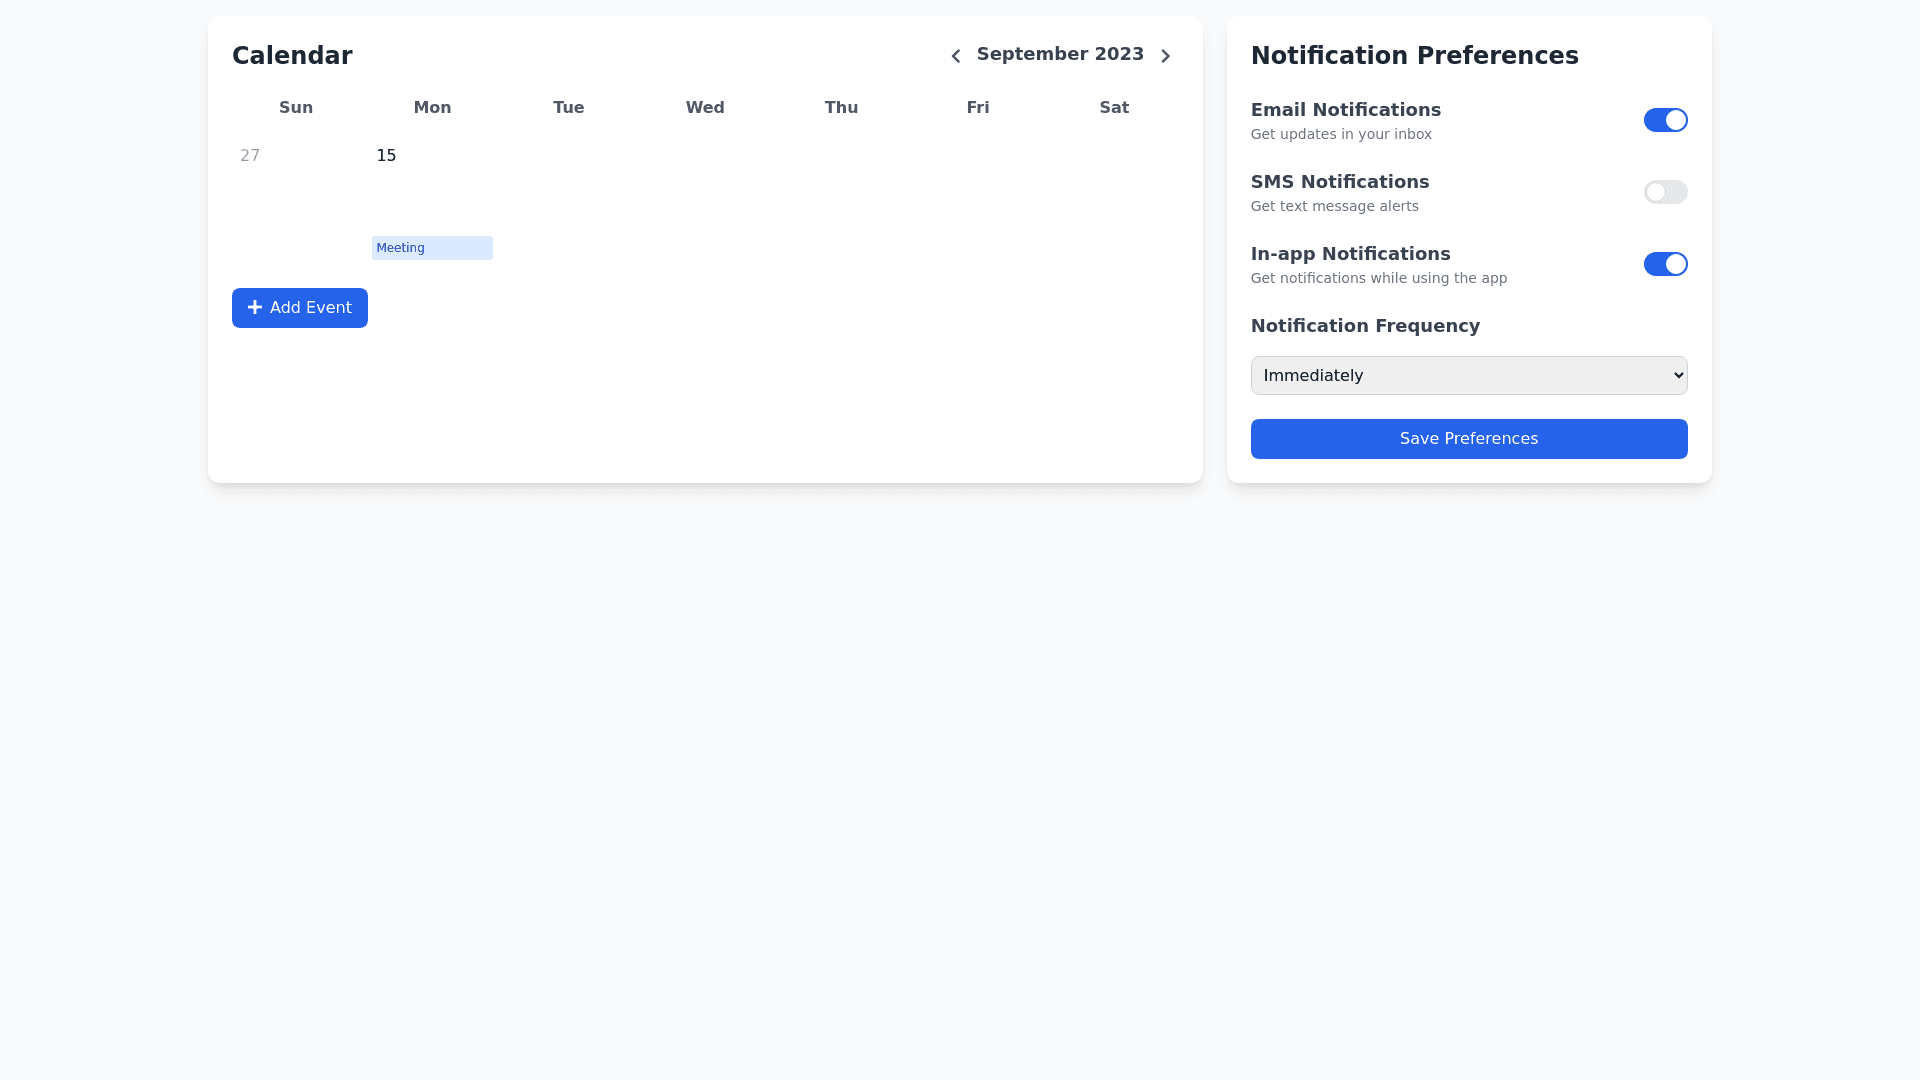Go to next month chevron

coord(1165,56)
